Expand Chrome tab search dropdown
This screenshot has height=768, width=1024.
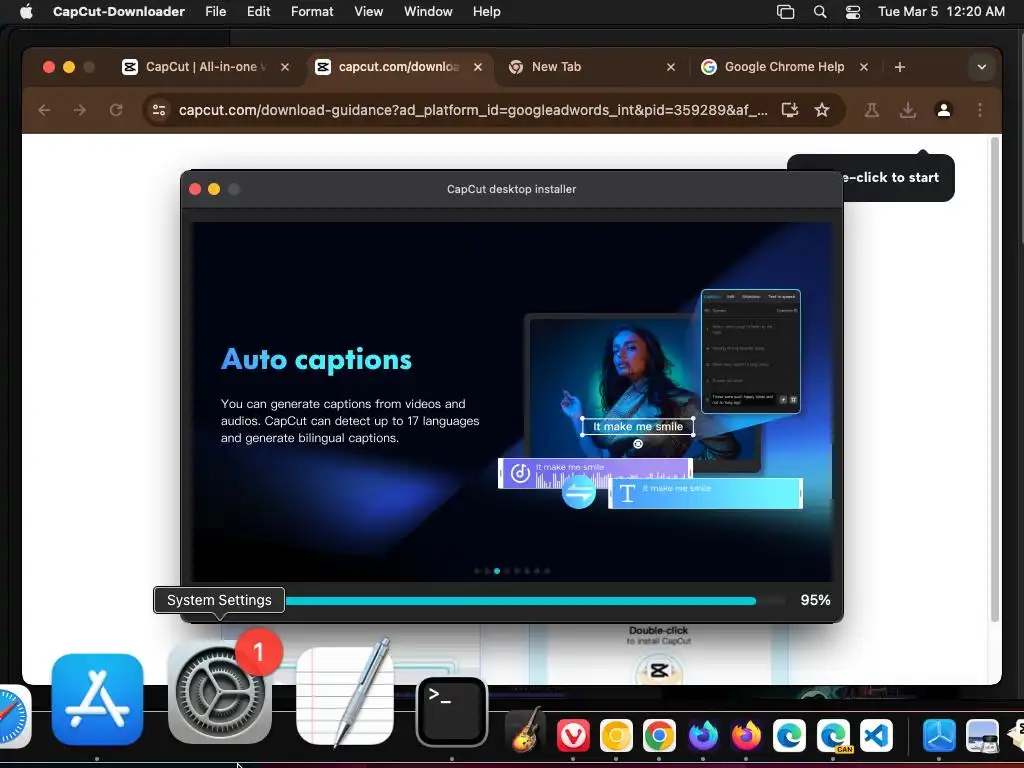tap(982, 67)
